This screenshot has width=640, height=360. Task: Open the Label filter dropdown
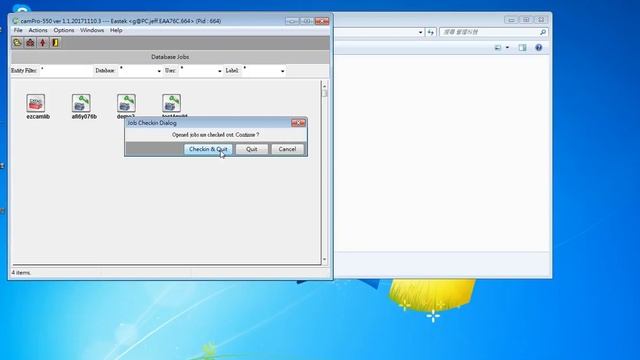282,71
